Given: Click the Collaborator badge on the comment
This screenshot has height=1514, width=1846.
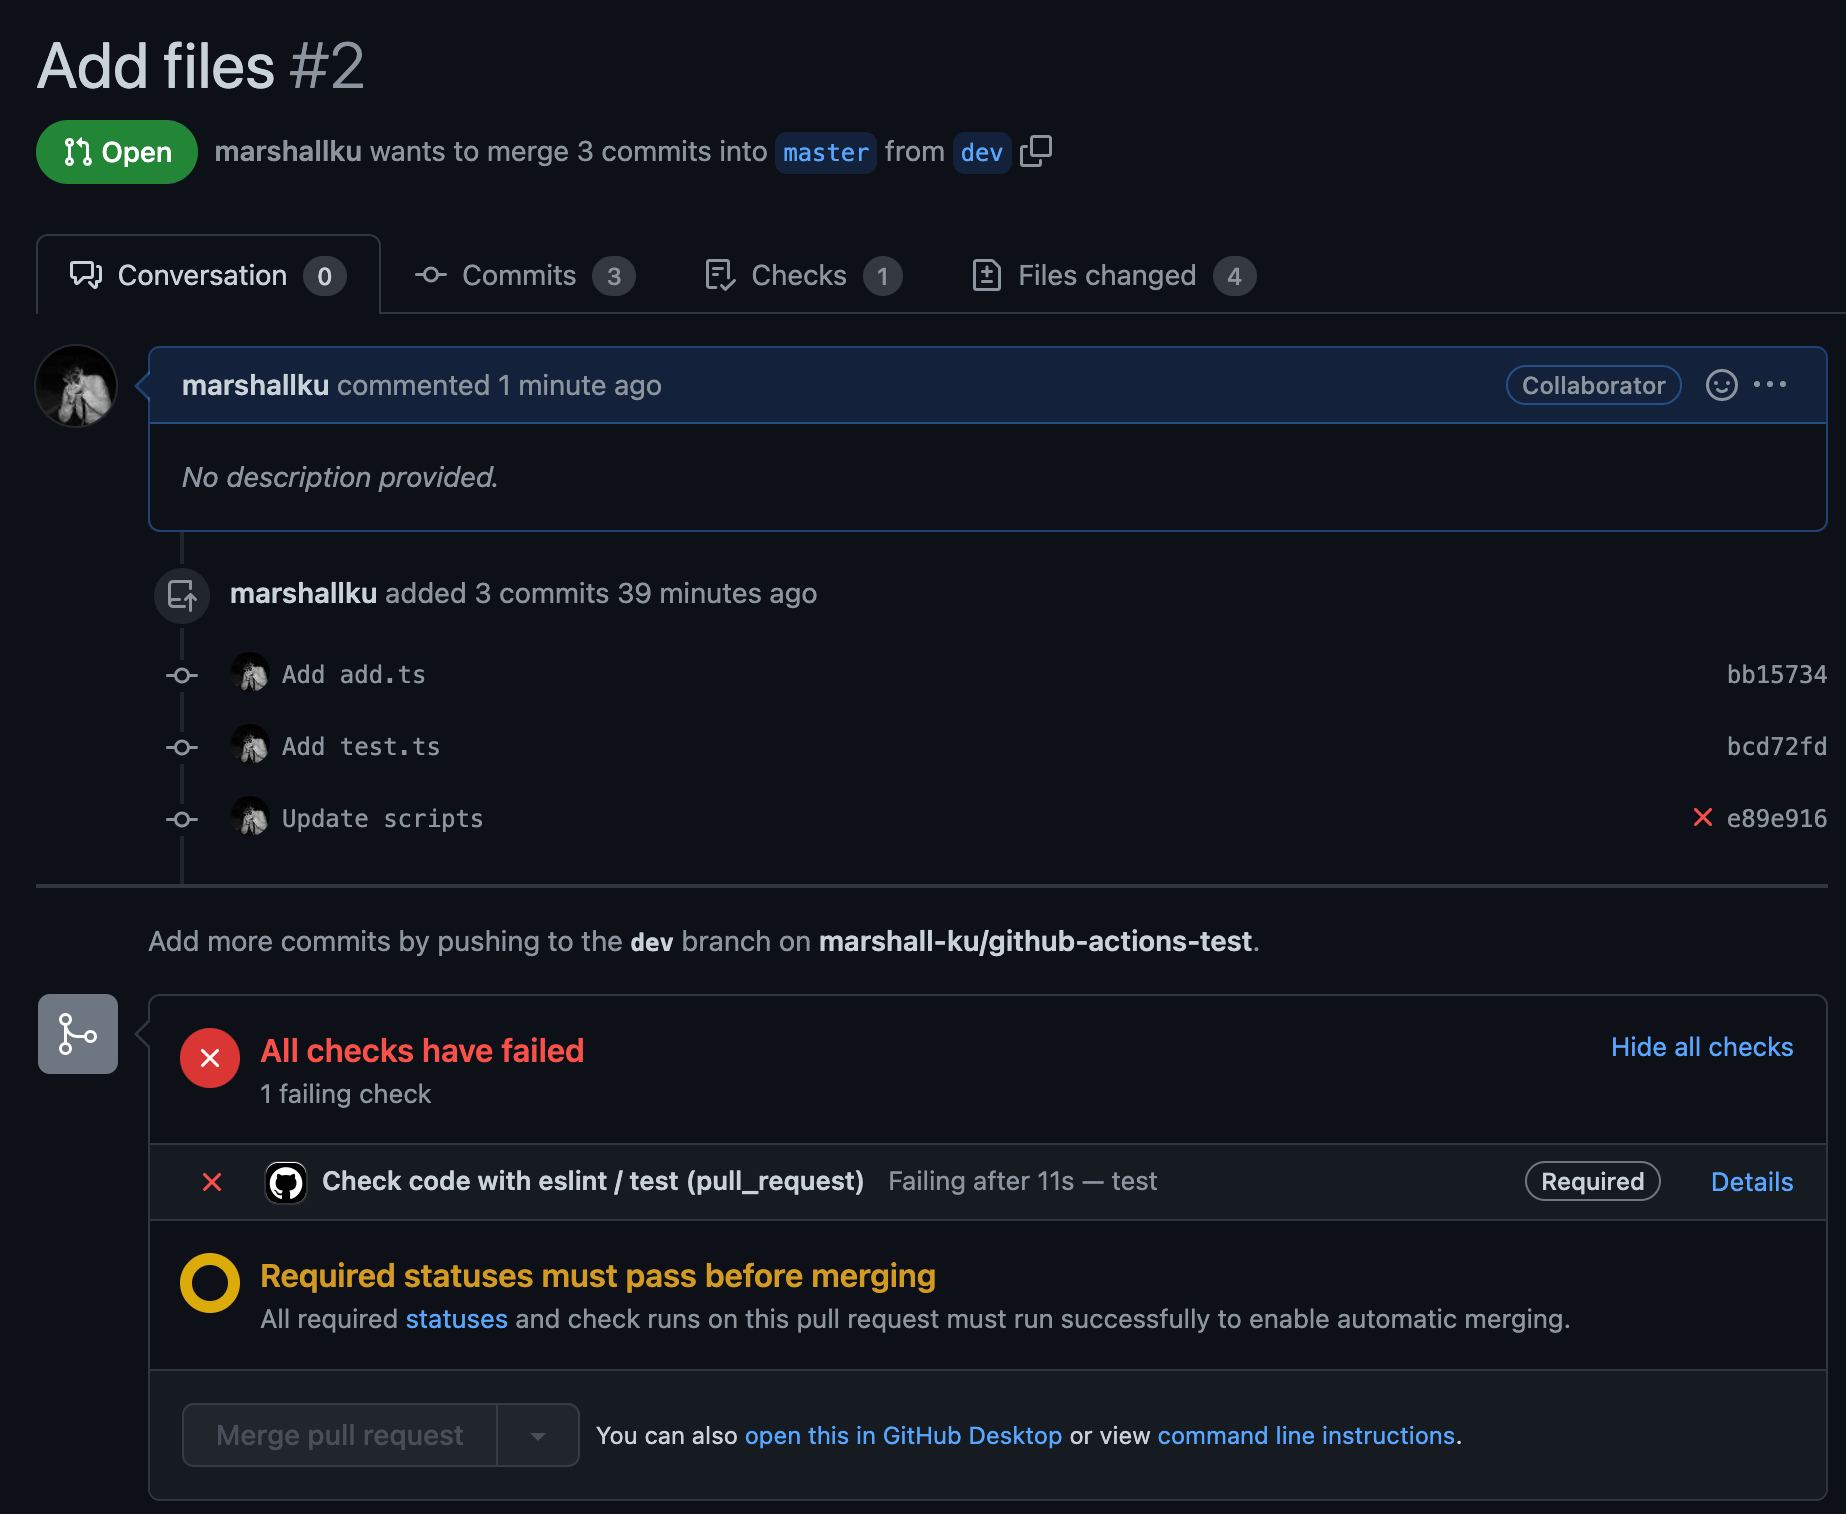Looking at the screenshot, I should [x=1593, y=385].
